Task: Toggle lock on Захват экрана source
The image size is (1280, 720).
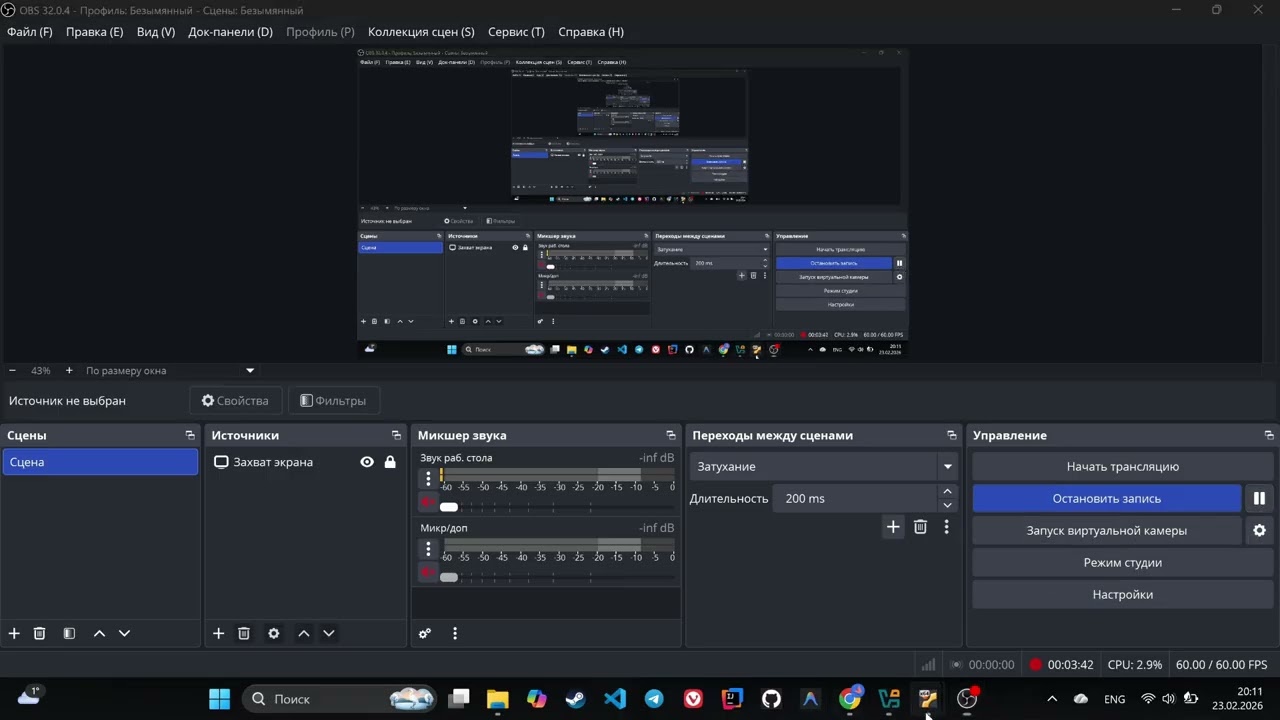Action: [x=390, y=462]
